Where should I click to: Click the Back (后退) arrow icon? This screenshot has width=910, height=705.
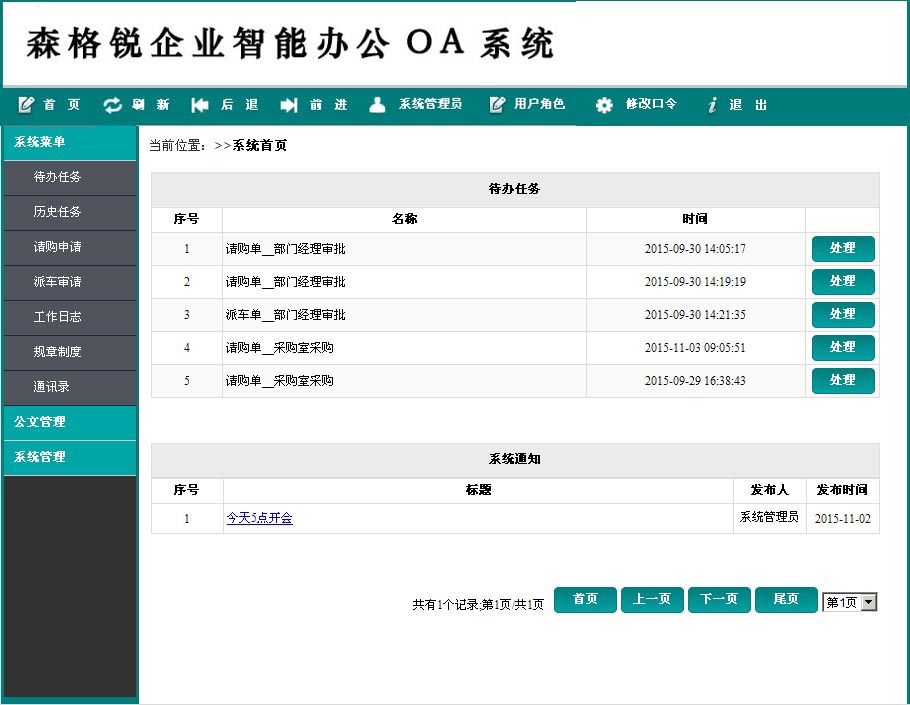tap(200, 105)
